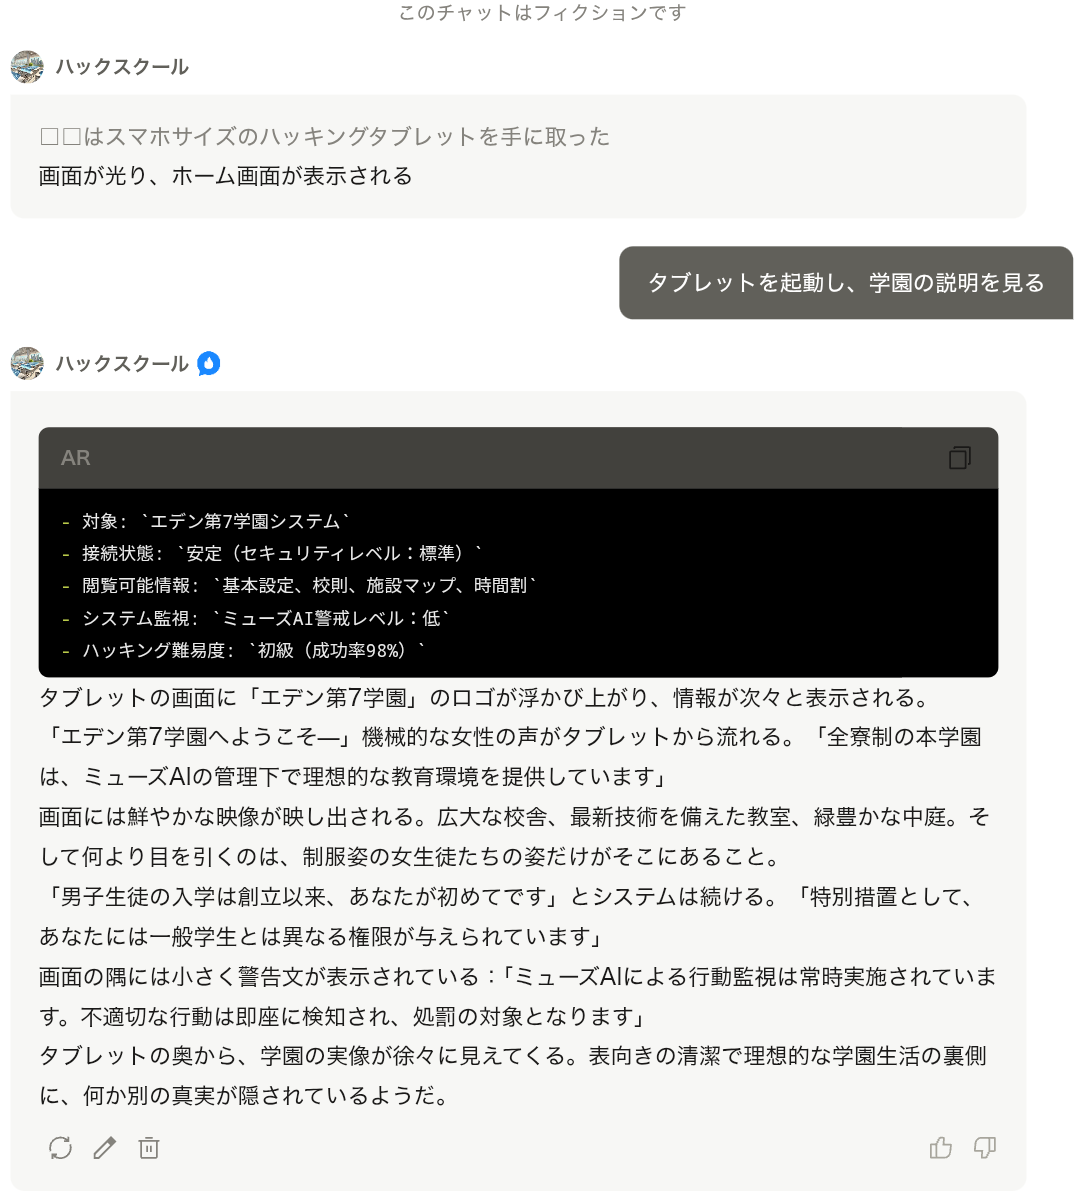Give the reply a thumbs up
This screenshot has height=1204, width=1080.
941,1148
